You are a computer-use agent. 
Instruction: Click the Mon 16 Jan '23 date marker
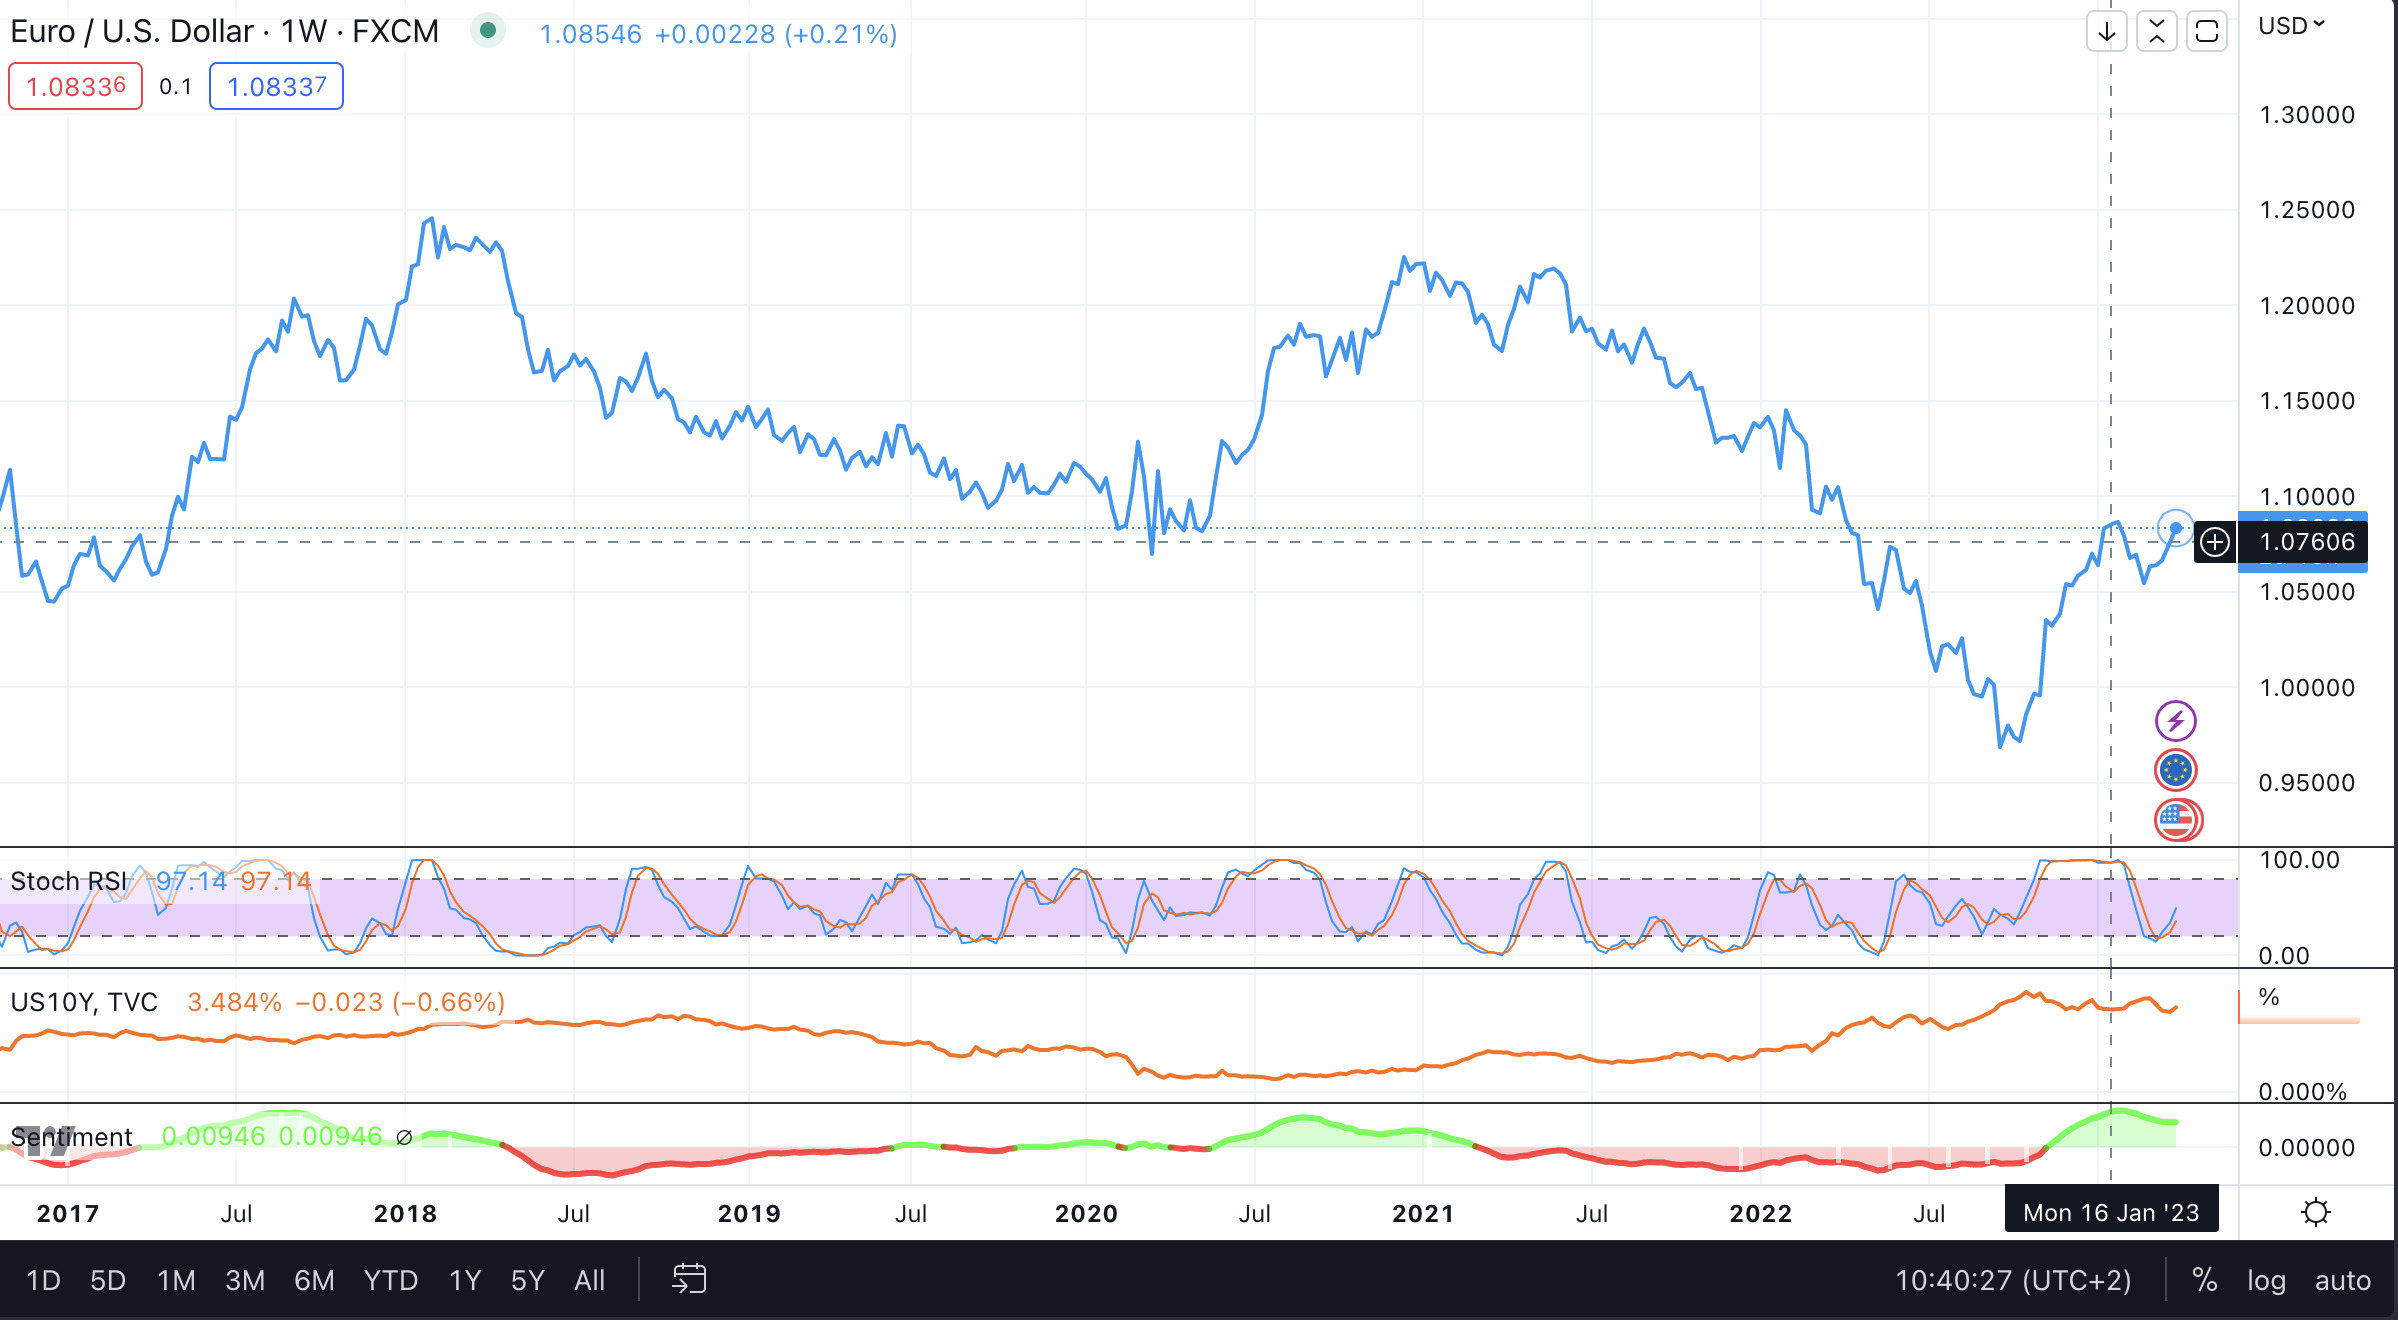point(2111,1211)
